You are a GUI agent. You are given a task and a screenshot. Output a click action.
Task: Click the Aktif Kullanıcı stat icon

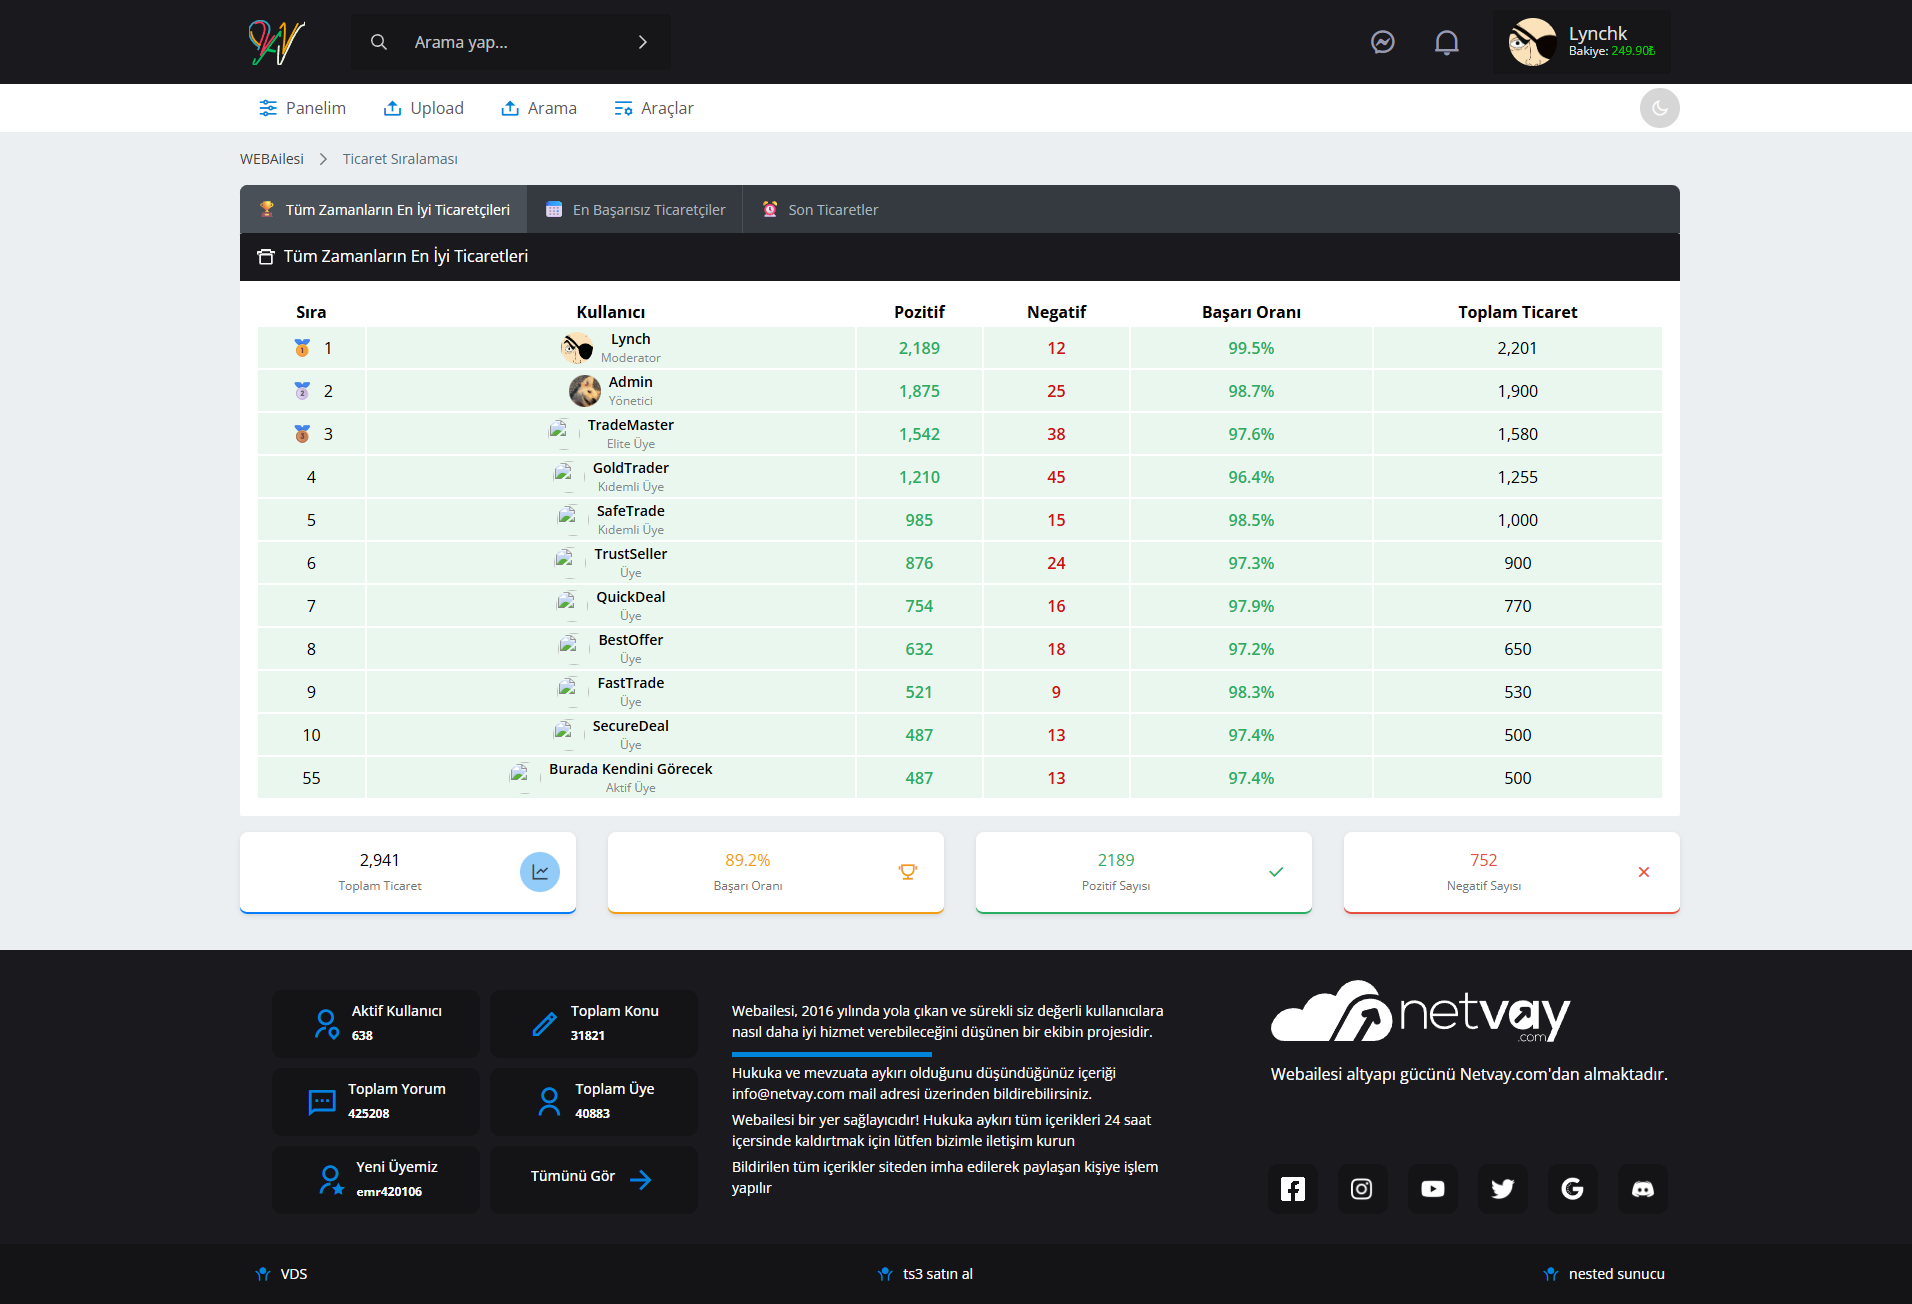[326, 1024]
